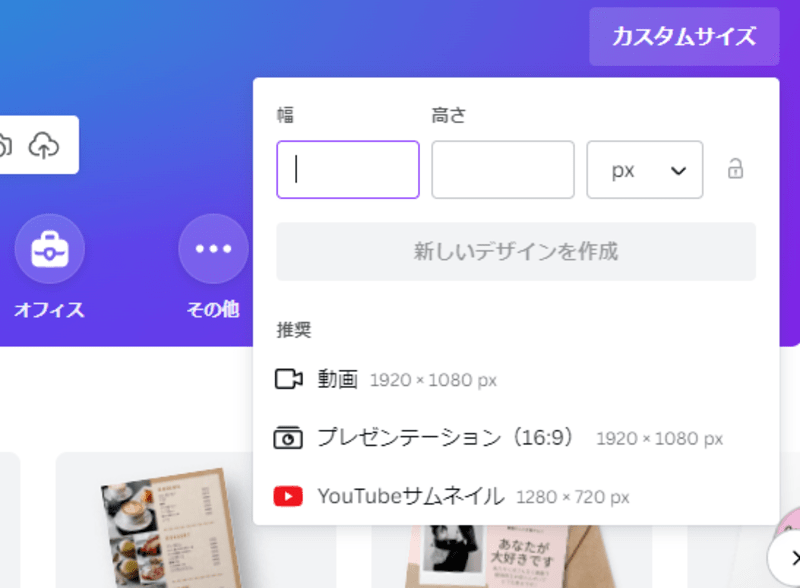This screenshot has height=588, width=800.
Task: Toggle the aspect ratio lock icon
Action: [735, 169]
